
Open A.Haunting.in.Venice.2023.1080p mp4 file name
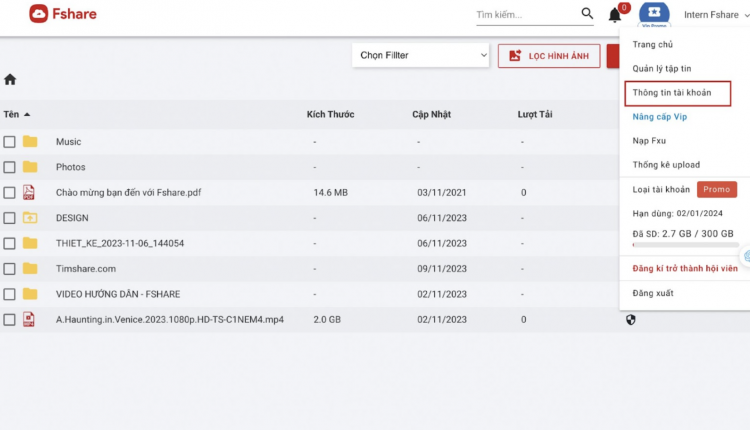(169, 319)
